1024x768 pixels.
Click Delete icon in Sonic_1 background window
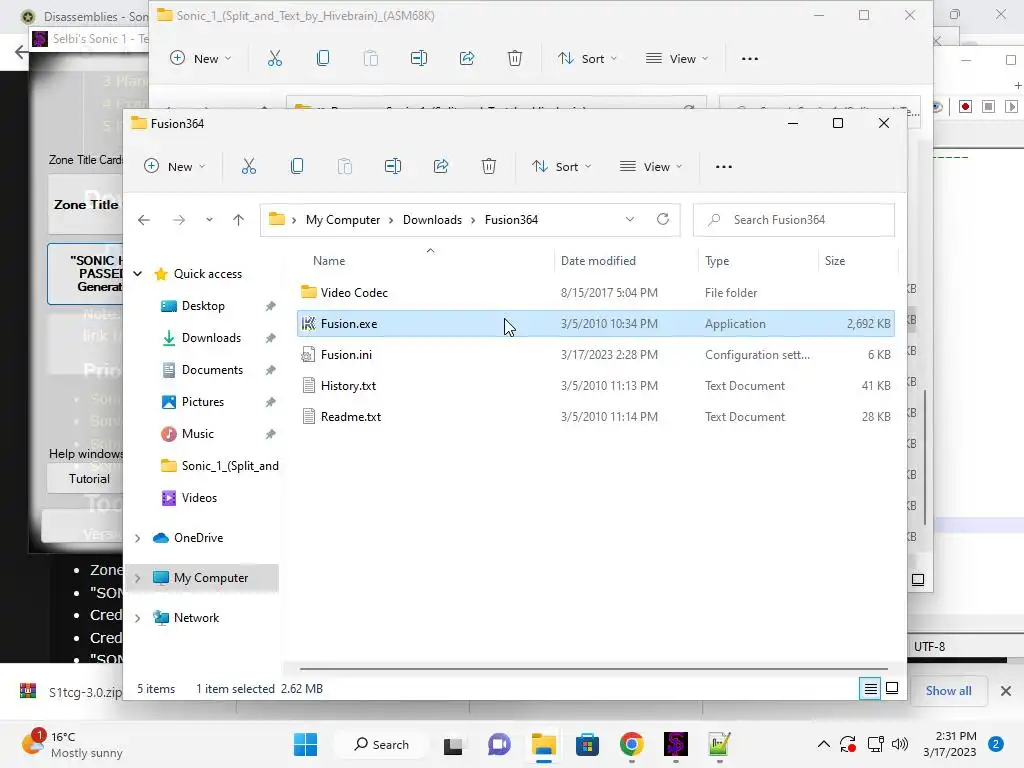click(x=515, y=59)
